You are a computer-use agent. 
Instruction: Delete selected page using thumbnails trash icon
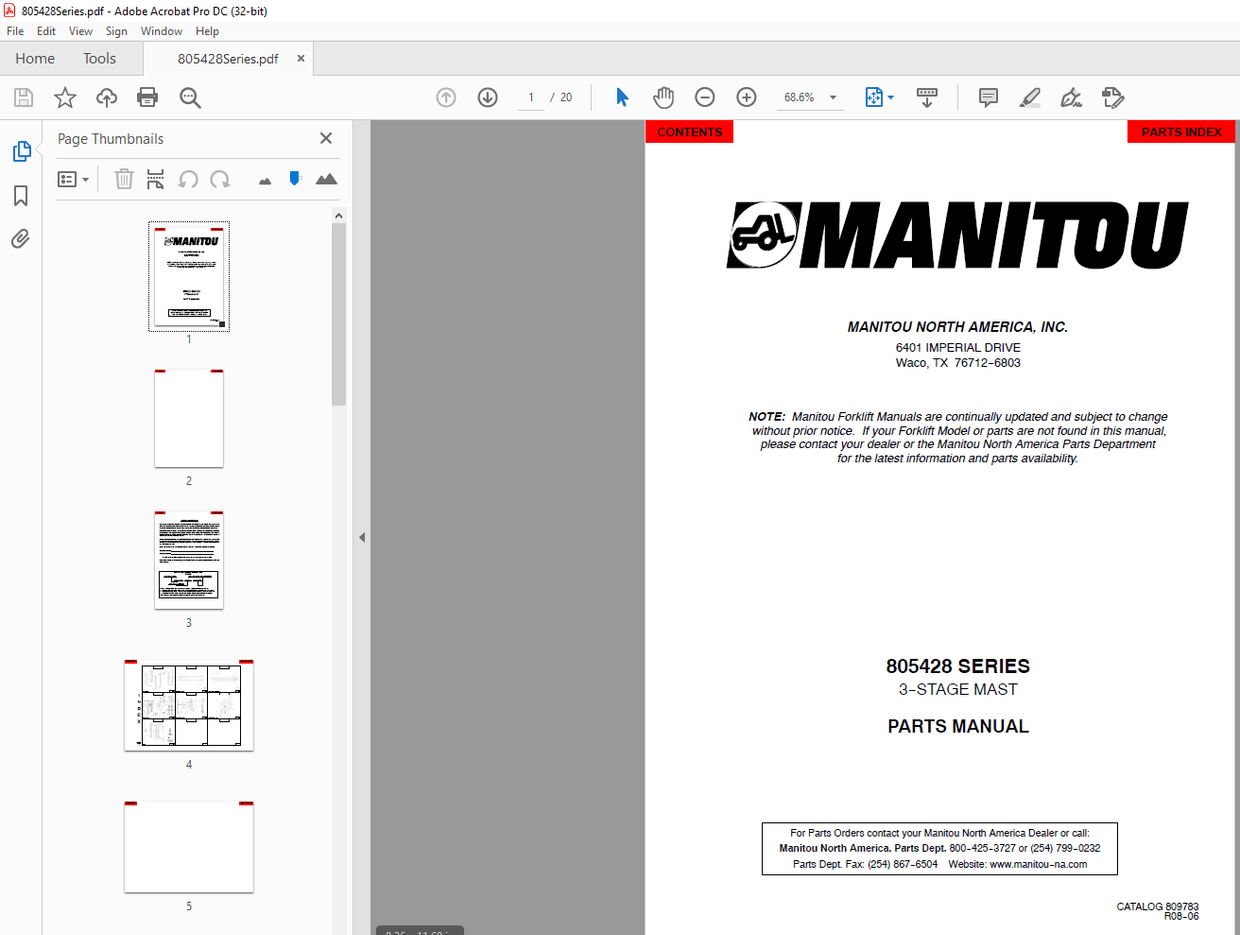(124, 178)
